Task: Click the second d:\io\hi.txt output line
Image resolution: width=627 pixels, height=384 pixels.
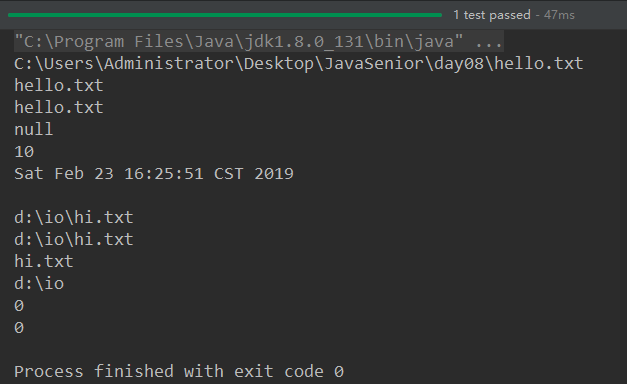Action: point(74,240)
